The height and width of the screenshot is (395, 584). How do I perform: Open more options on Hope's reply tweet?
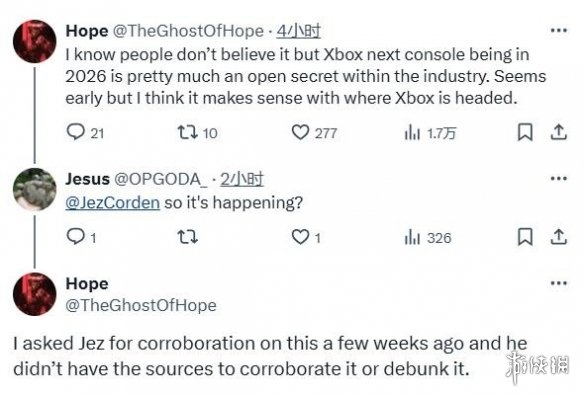click(559, 283)
